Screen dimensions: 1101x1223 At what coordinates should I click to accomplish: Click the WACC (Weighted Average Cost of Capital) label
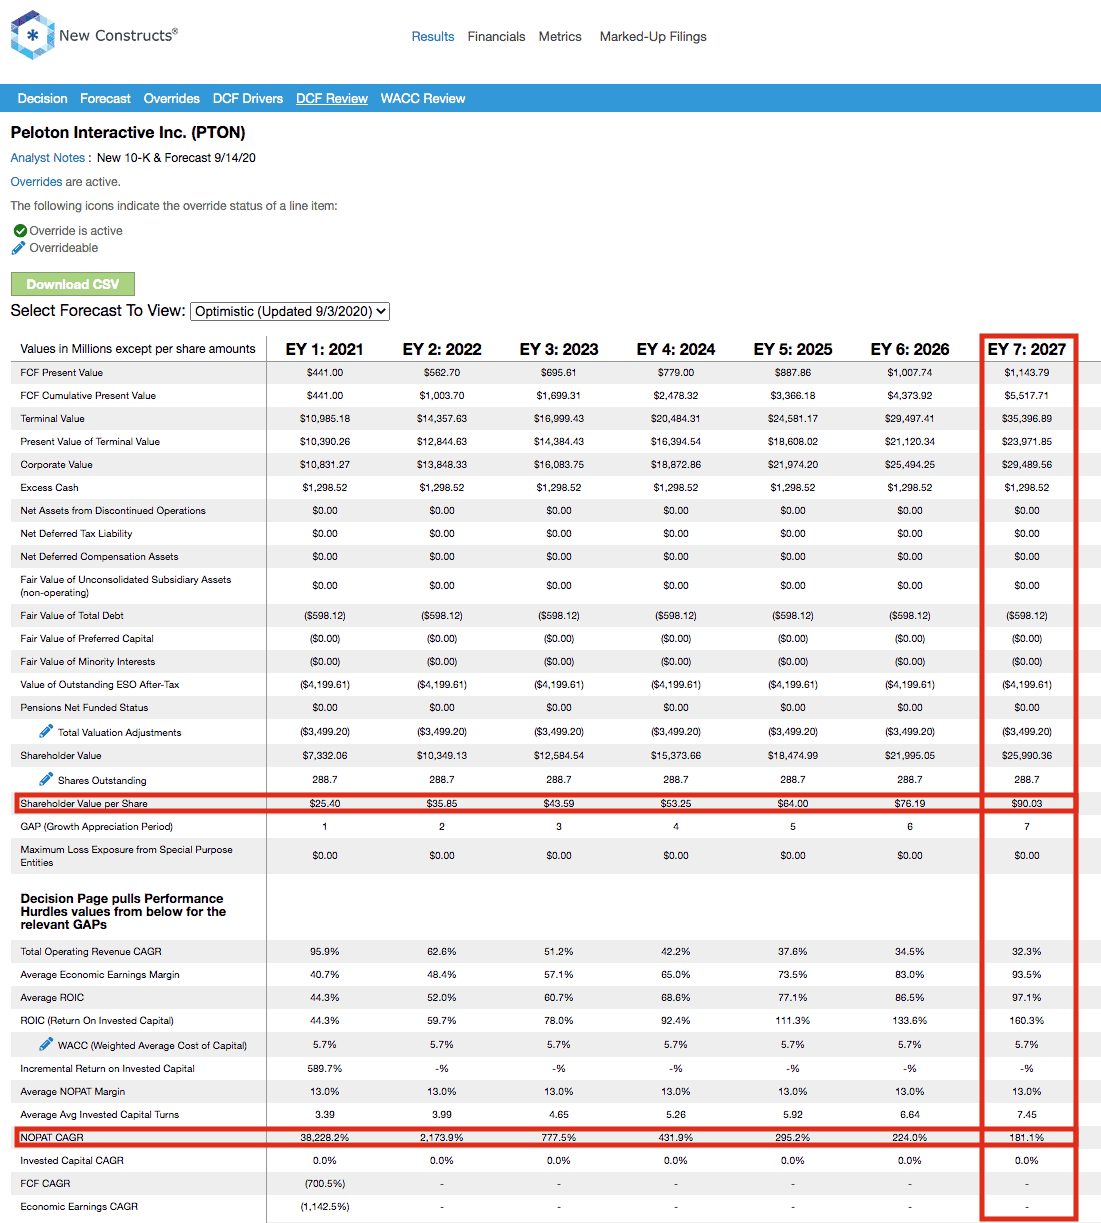coord(152,1046)
